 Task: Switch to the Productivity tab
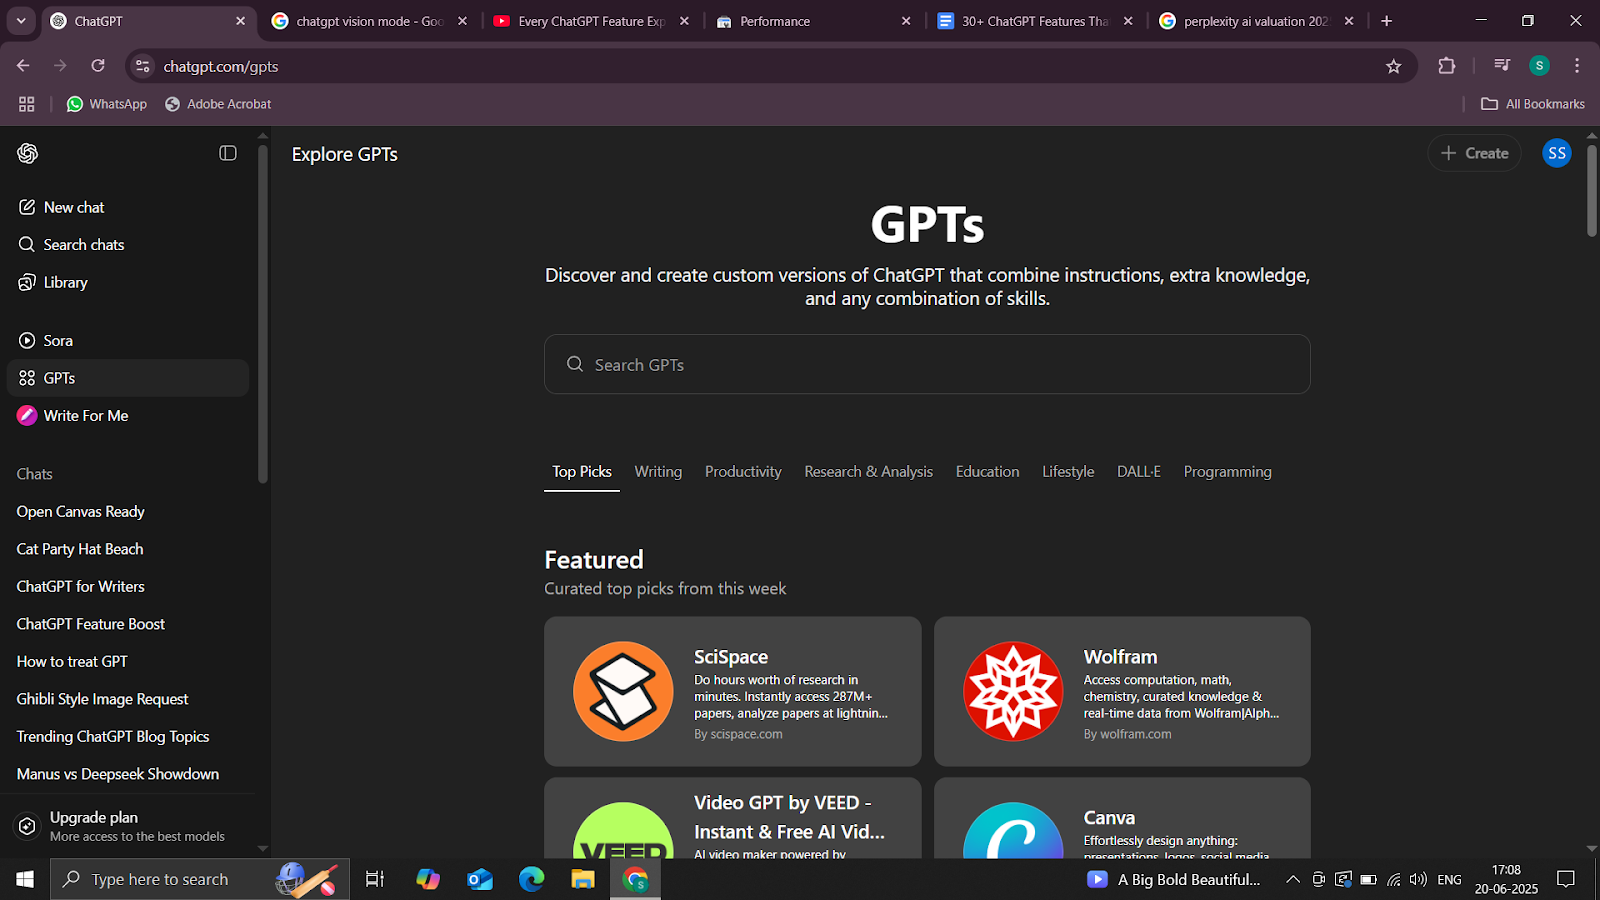[x=743, y=472]
